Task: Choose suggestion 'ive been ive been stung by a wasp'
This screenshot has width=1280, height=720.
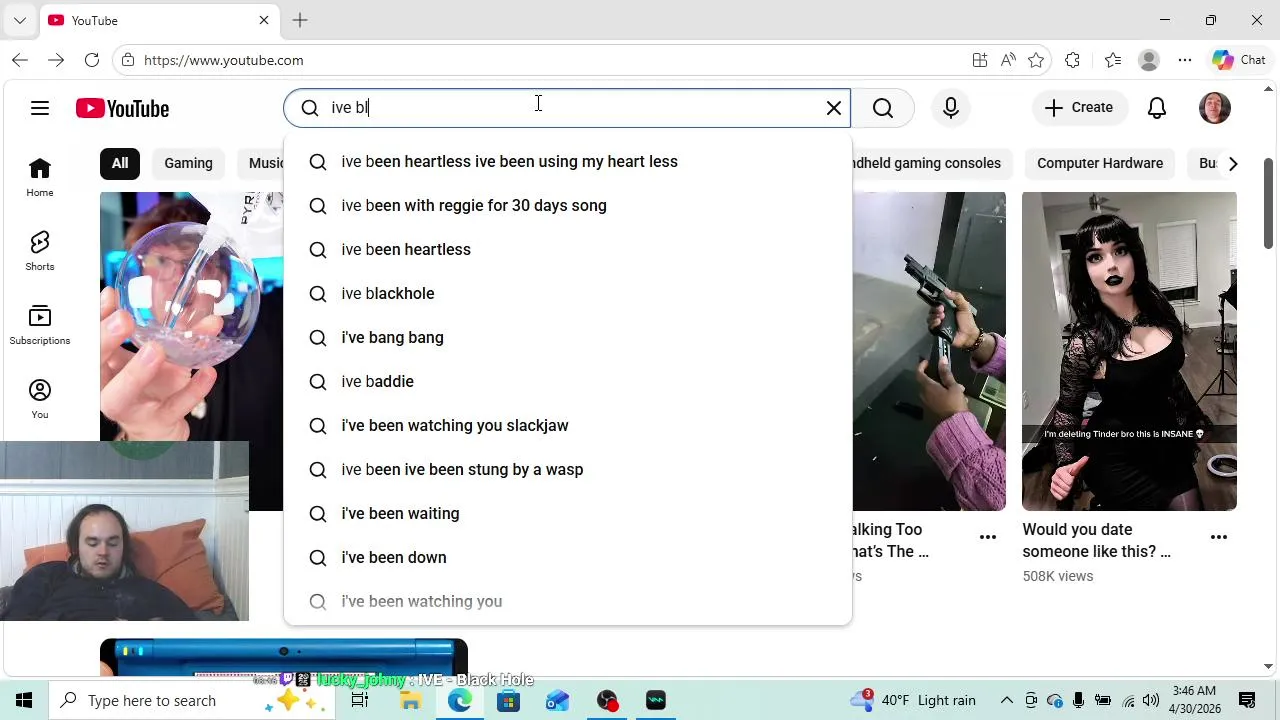Action: point(568,469)
